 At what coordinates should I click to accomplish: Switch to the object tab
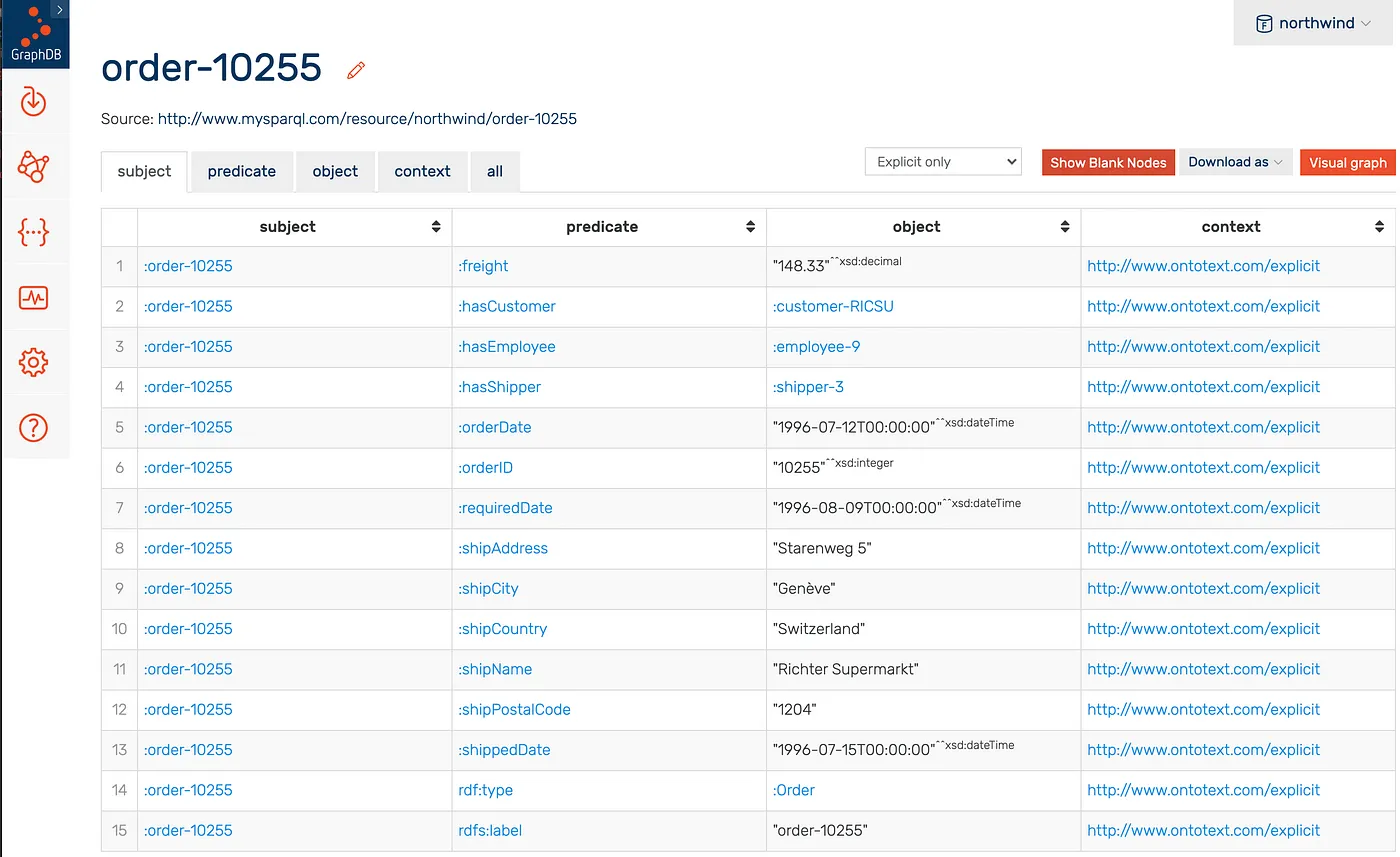click(335, 171)
